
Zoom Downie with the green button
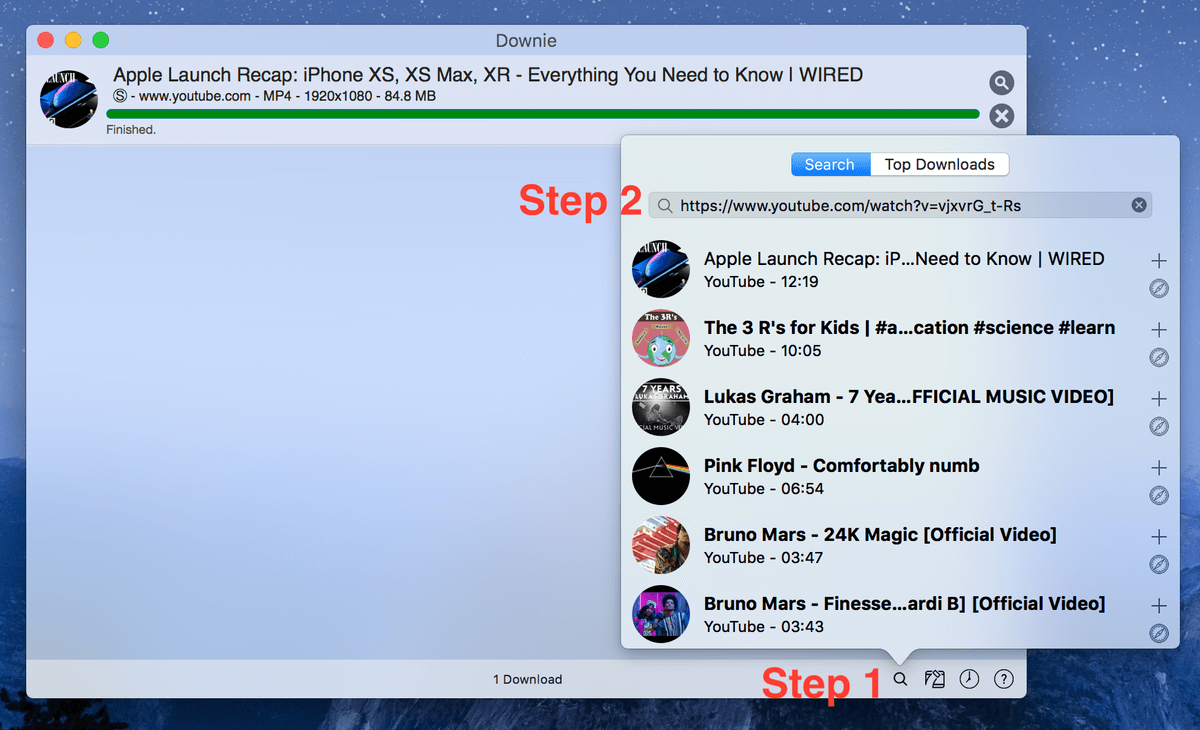click(100, 40)
